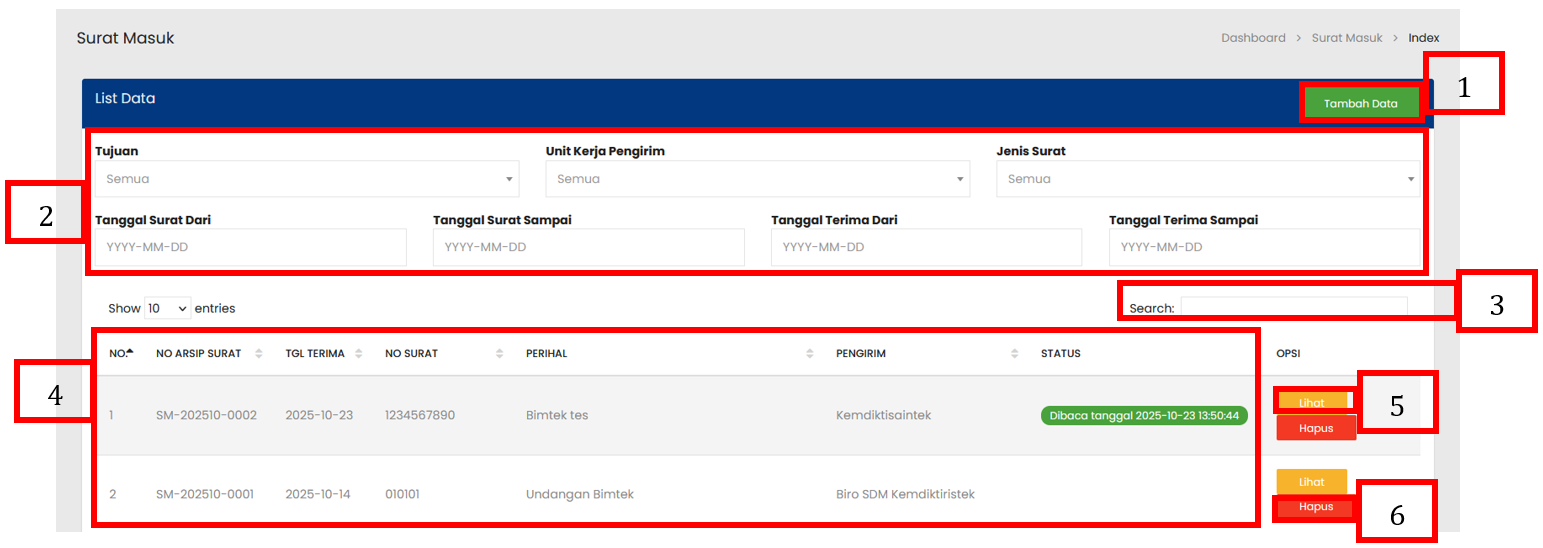This screenshot has height=548, width=1543.
Task: Sort by the NO ARSIP SURAT column
Action: (259, 353)
